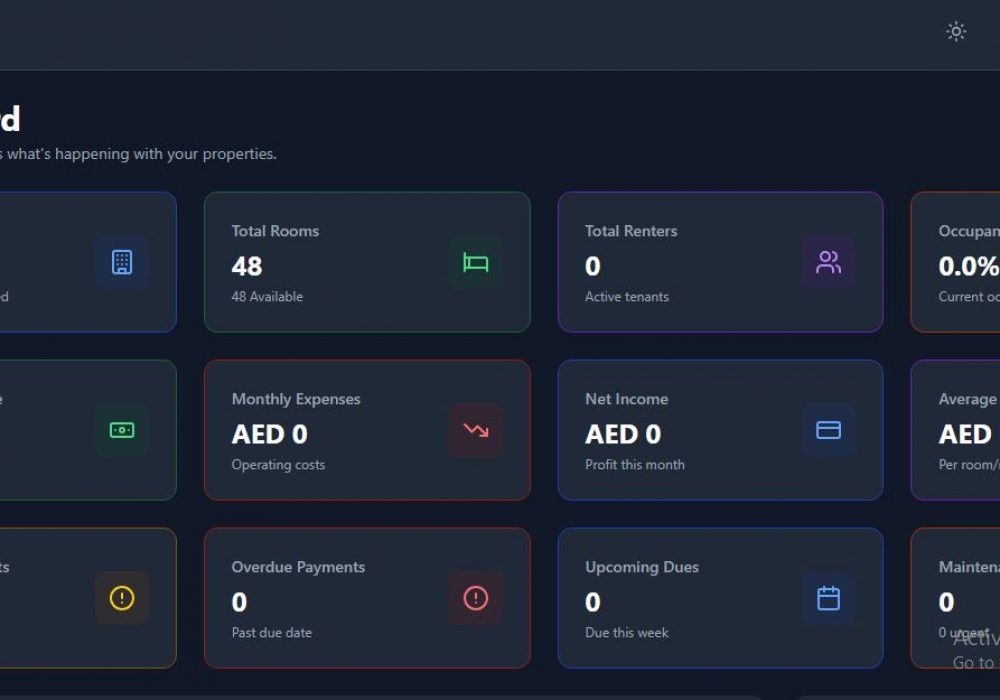1000x700 pixels.
Task: Open the Upcoming Dues heading
Action: point(642,567)
